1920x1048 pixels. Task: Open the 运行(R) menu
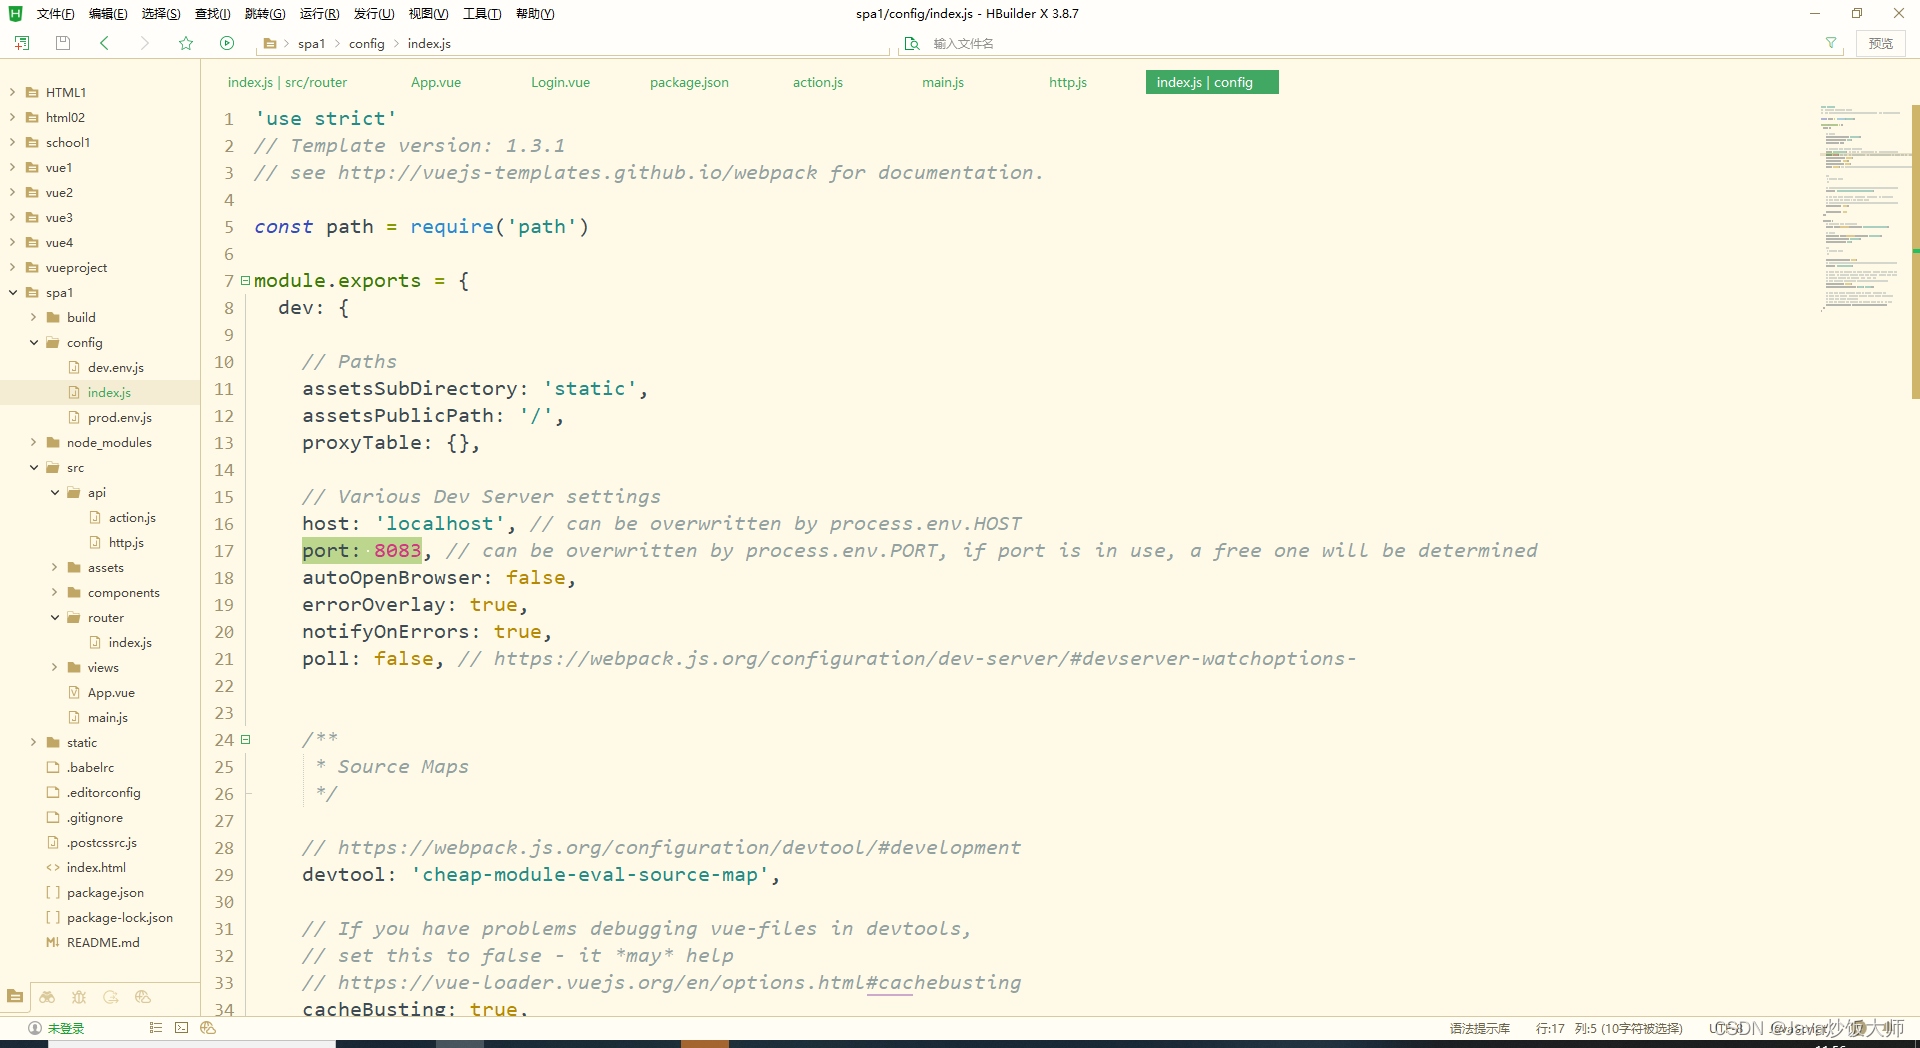click(318, 13)
